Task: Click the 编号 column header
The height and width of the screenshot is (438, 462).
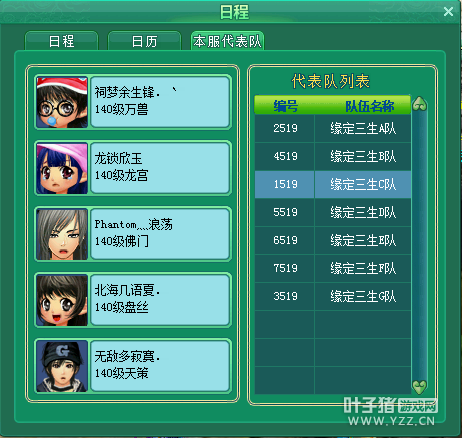Action: pos(285,106)
